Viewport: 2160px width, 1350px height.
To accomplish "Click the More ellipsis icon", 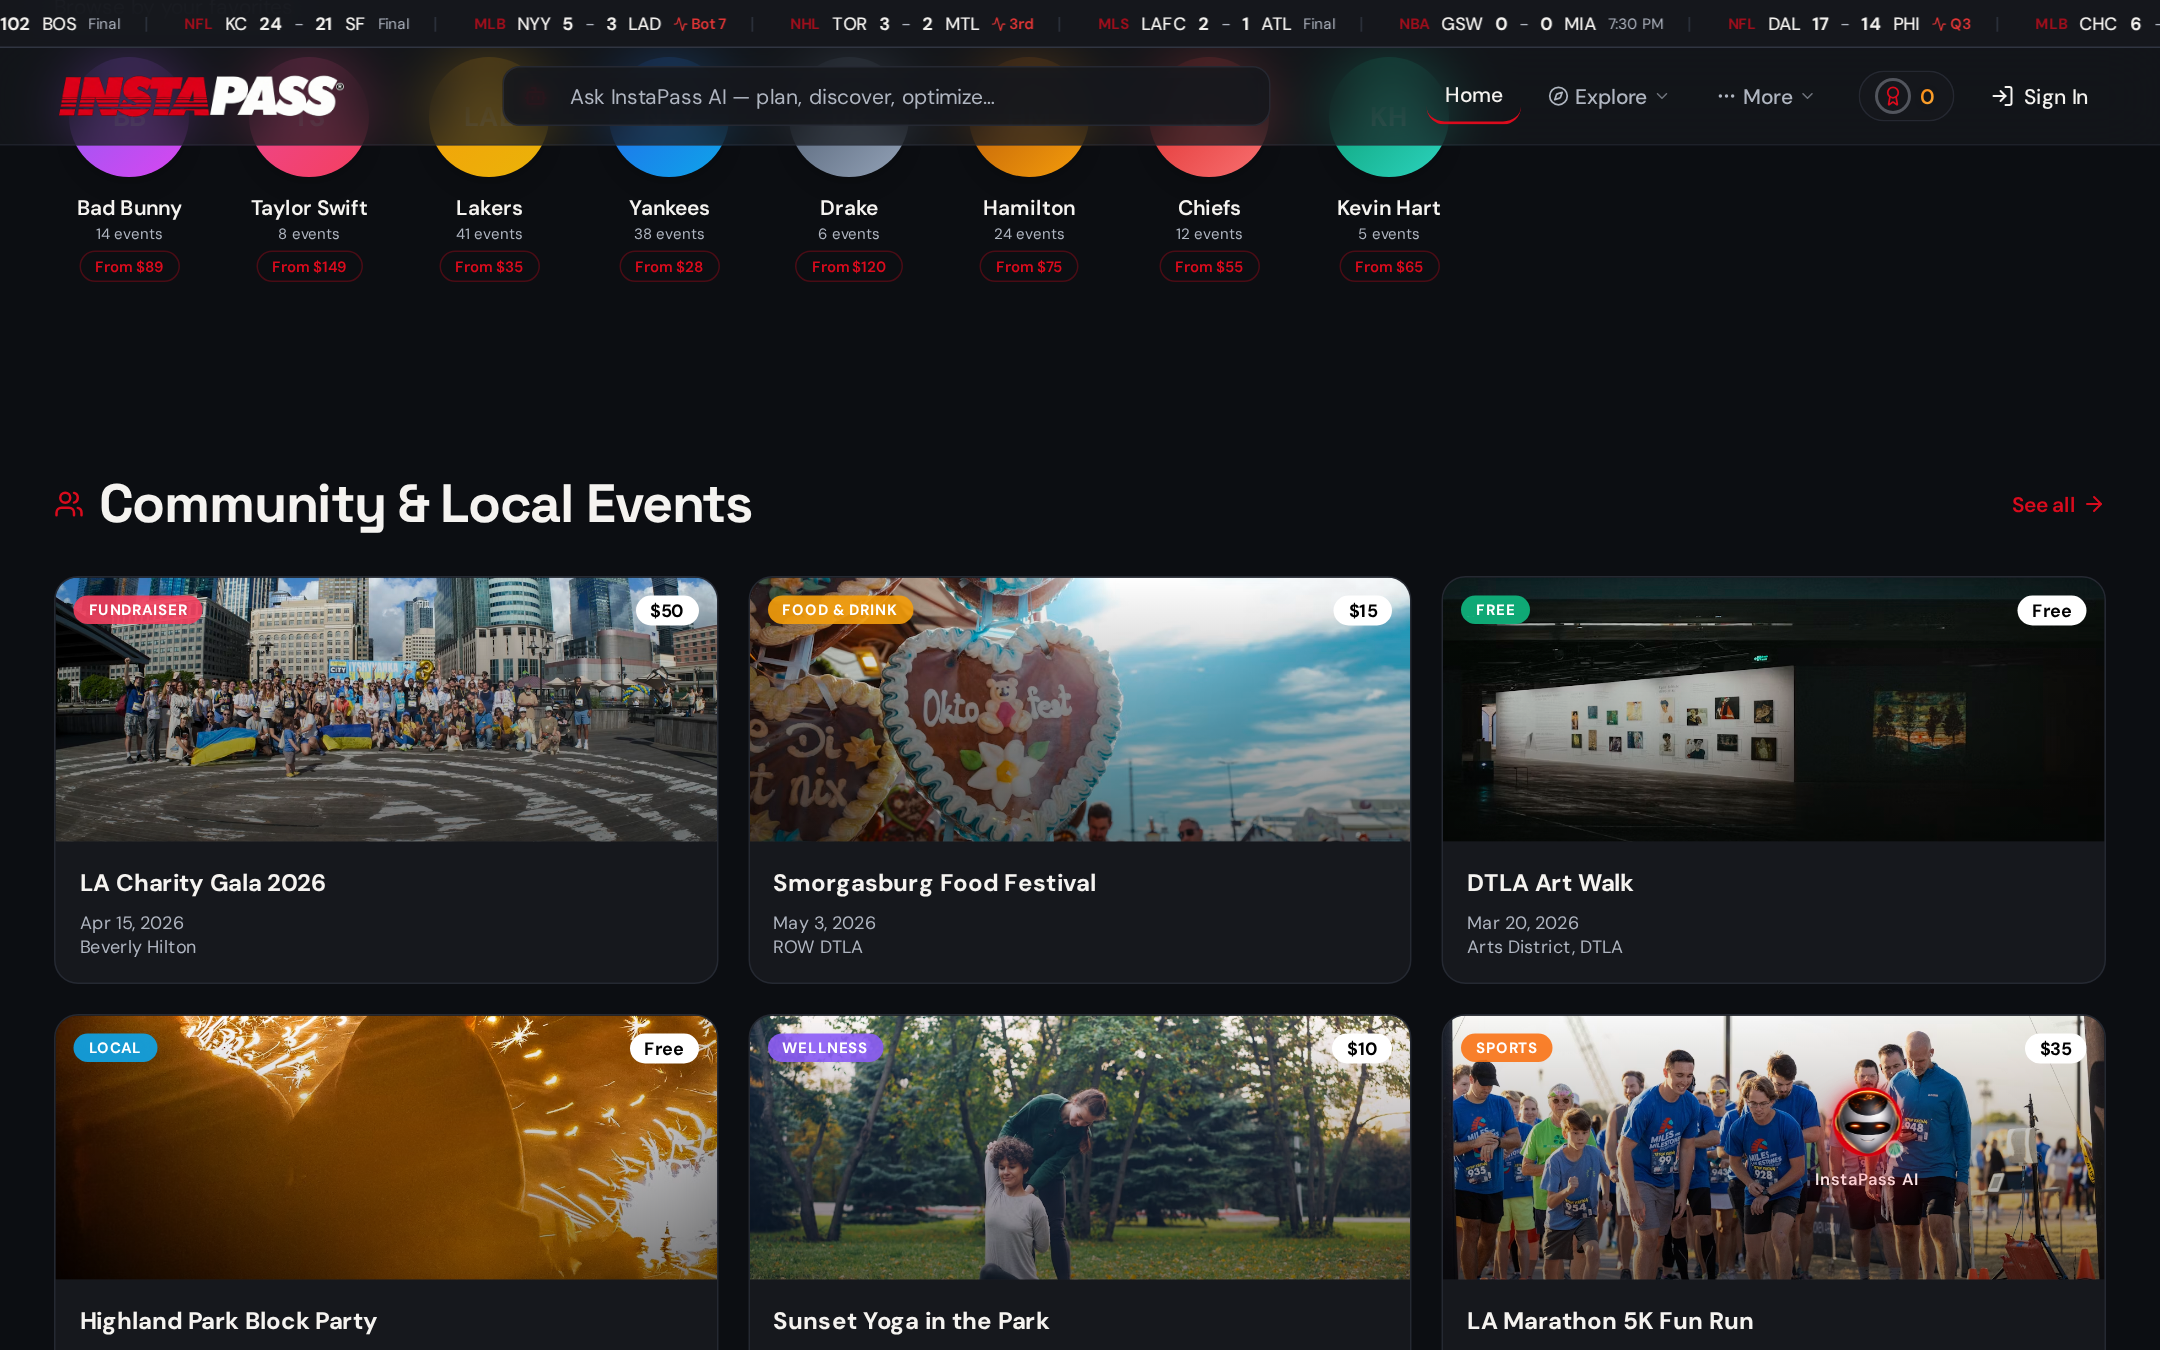I will coord(1726,96).
